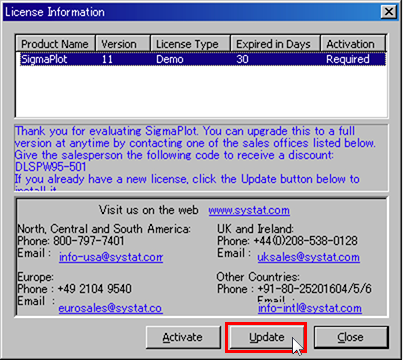
Task: Click the Europe phone +49 2104 9540
Action: pos(95,289)
